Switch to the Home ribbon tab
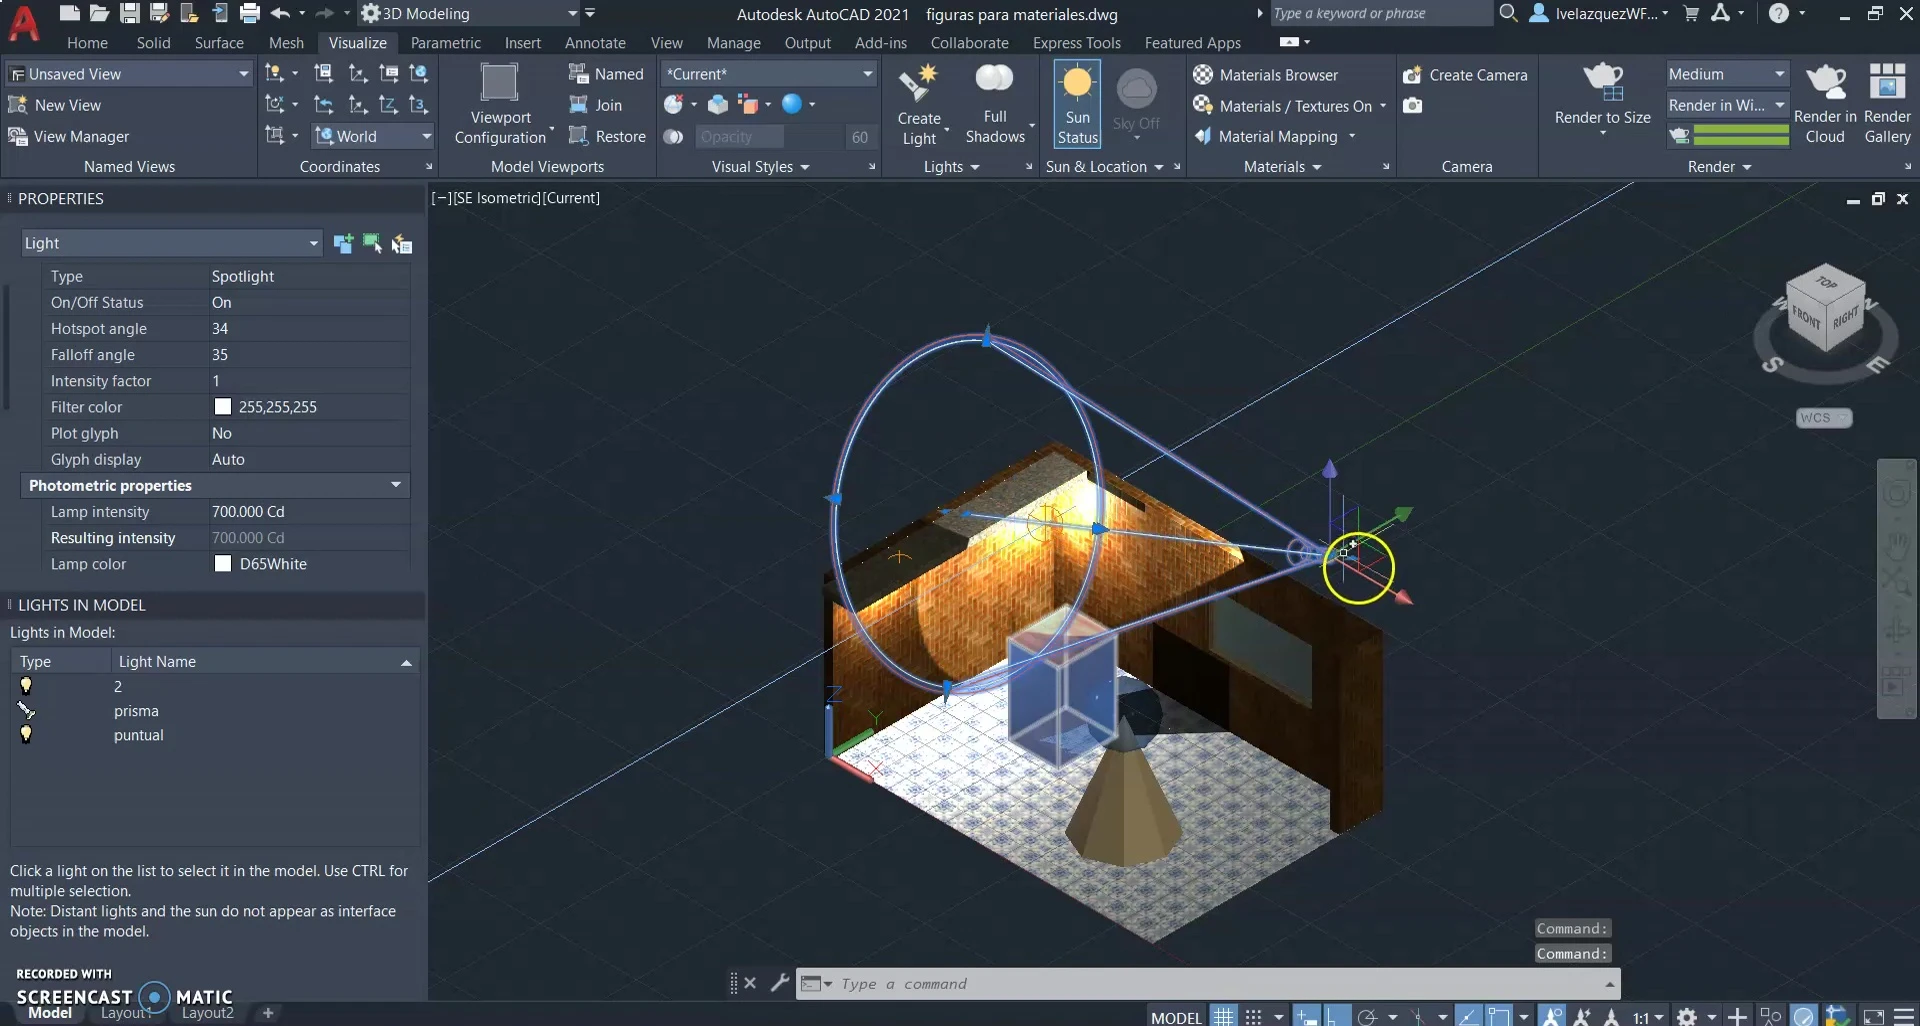Screen dimensions: 1920x1026 (x=87, y=43)
